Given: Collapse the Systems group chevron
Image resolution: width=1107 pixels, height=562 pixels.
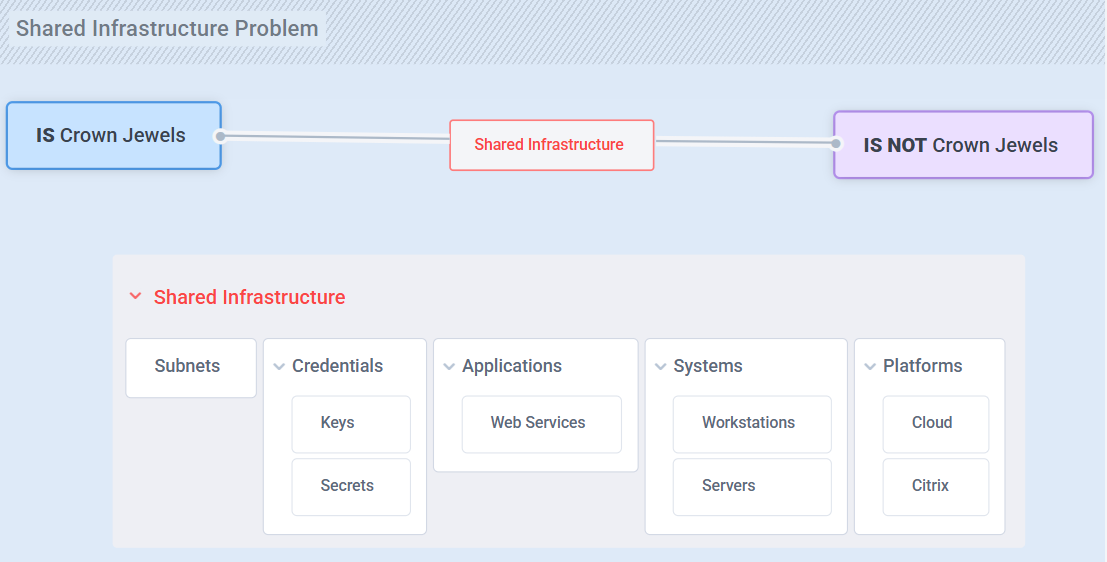Looking at the screenshot, I should pyautogui.click(x=660, y=367).
